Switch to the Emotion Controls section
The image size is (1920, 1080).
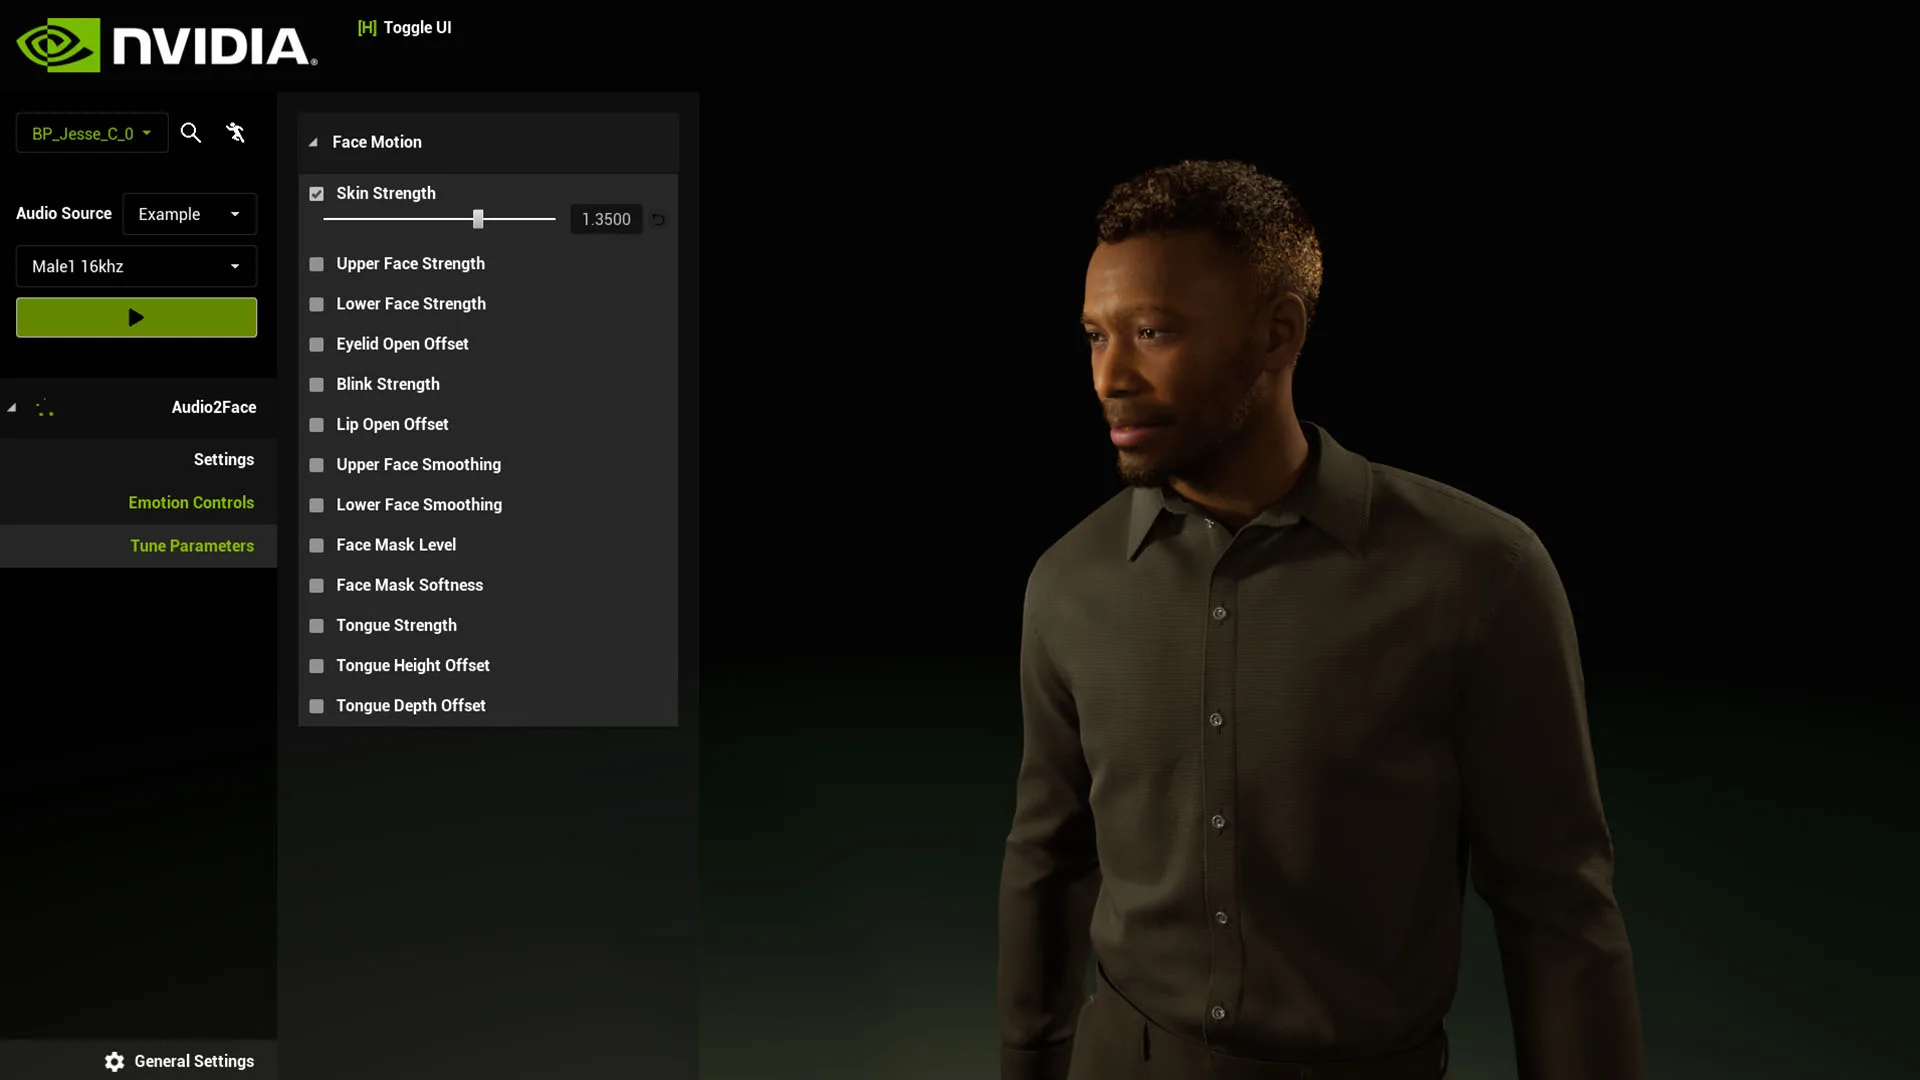click(x=191, y=502)
